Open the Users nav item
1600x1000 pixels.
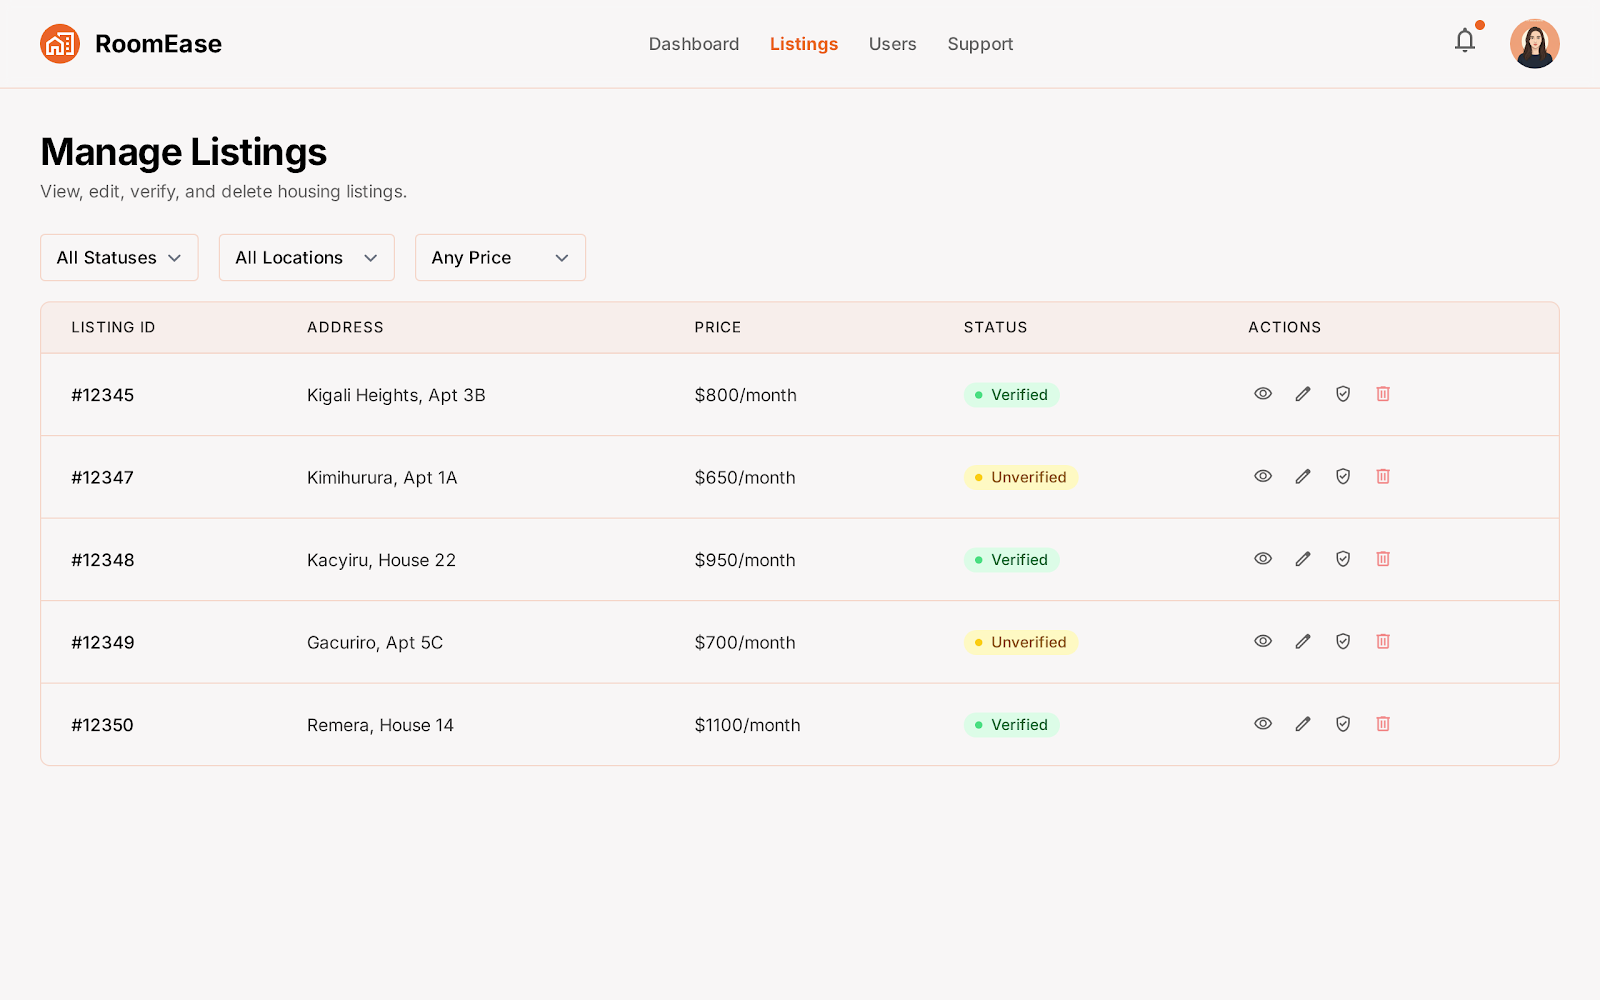tap(893, 44)
